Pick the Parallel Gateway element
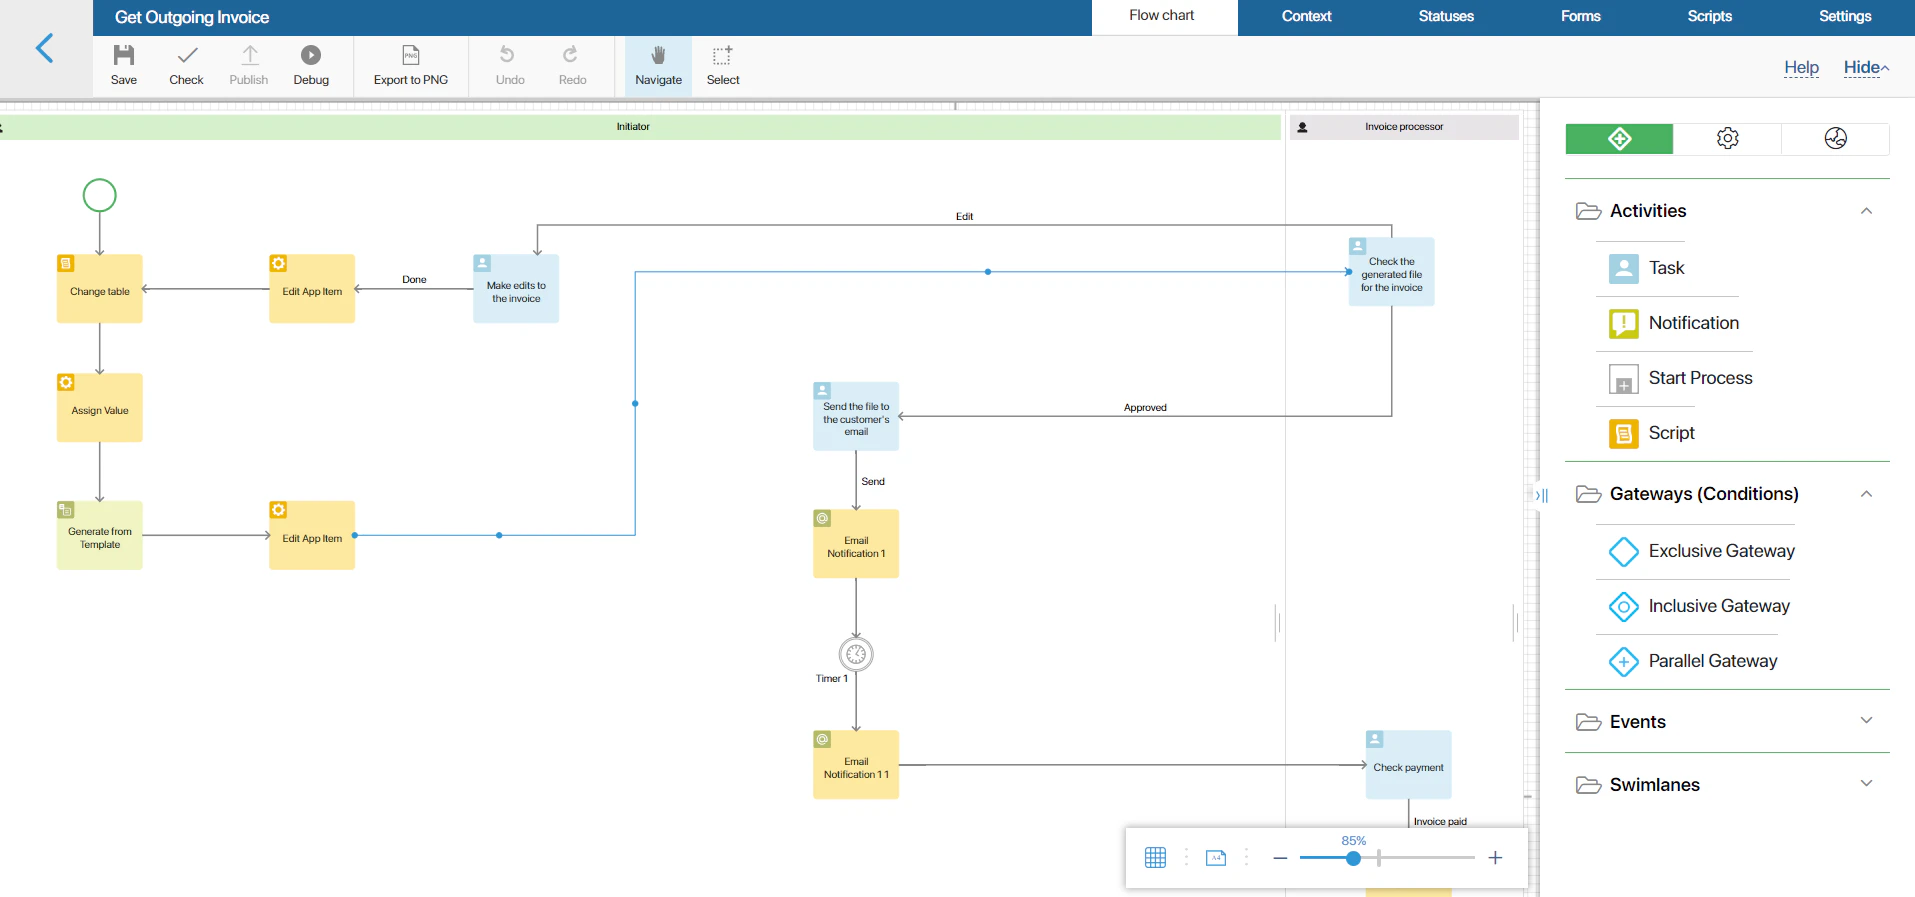Viewport: 1915px width, 897px height. click(1693, 661)
